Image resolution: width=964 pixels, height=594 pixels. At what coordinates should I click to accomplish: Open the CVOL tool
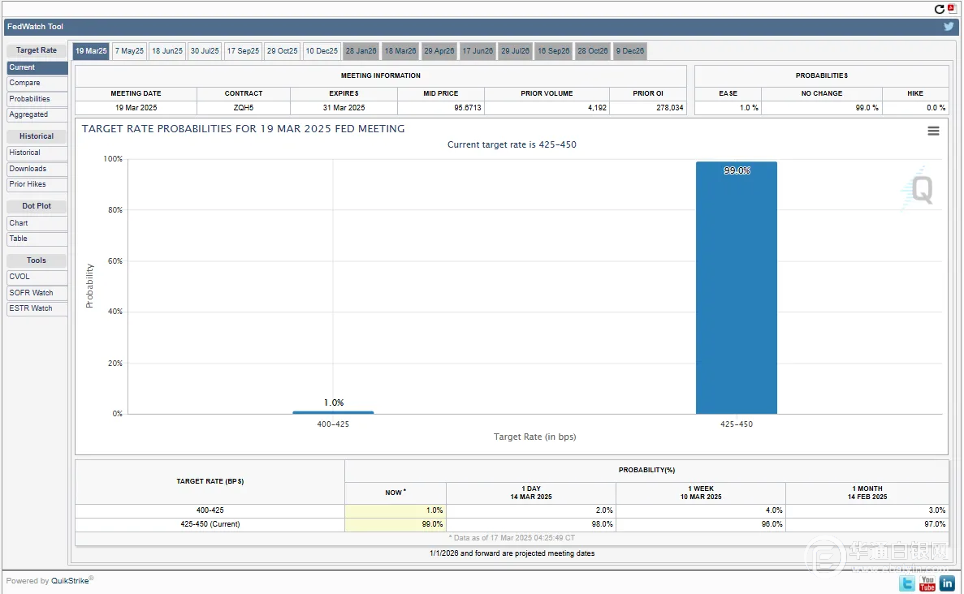point(37,277)
